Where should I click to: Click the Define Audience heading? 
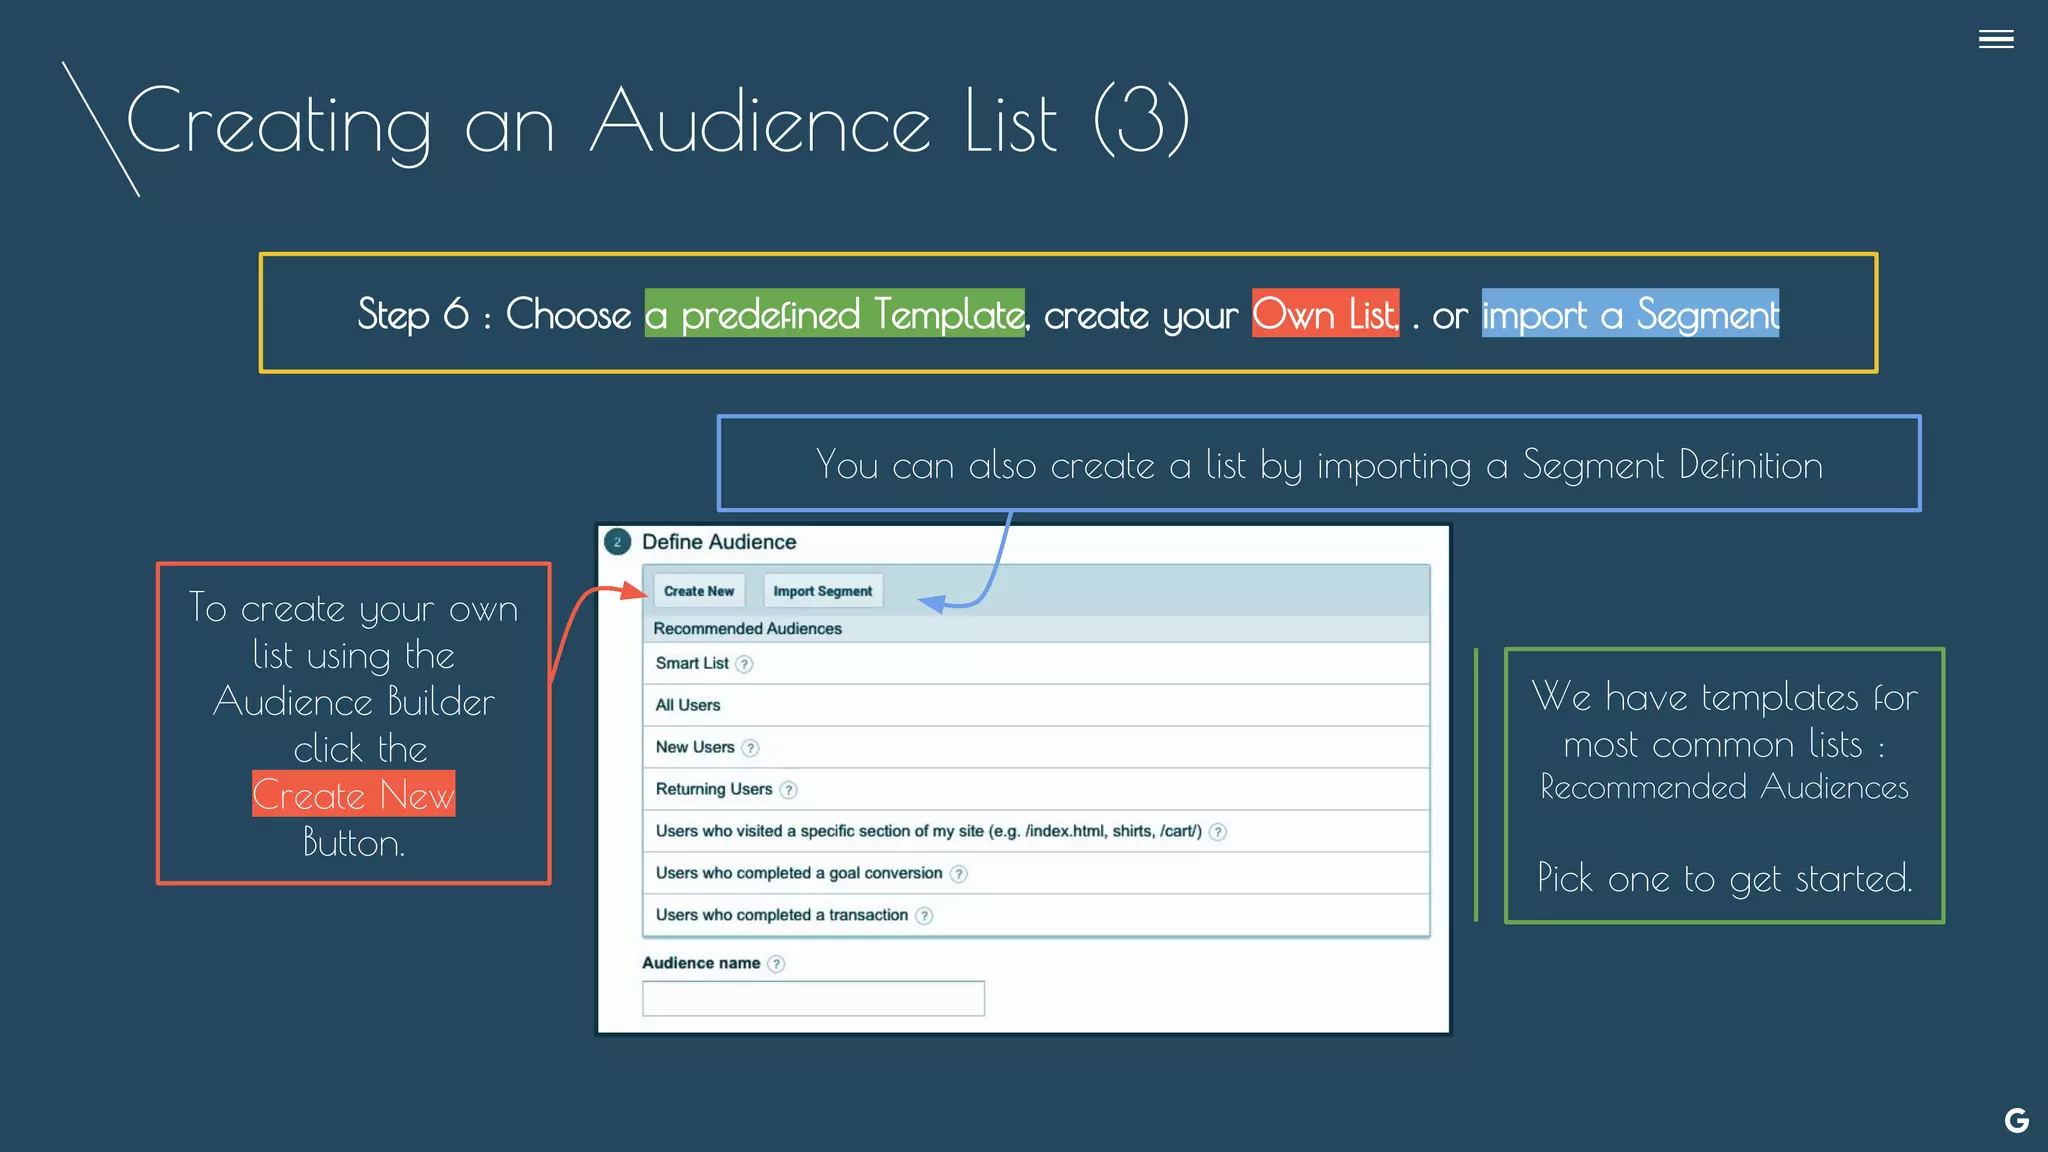pyautogui.click(x=719, y=542)
